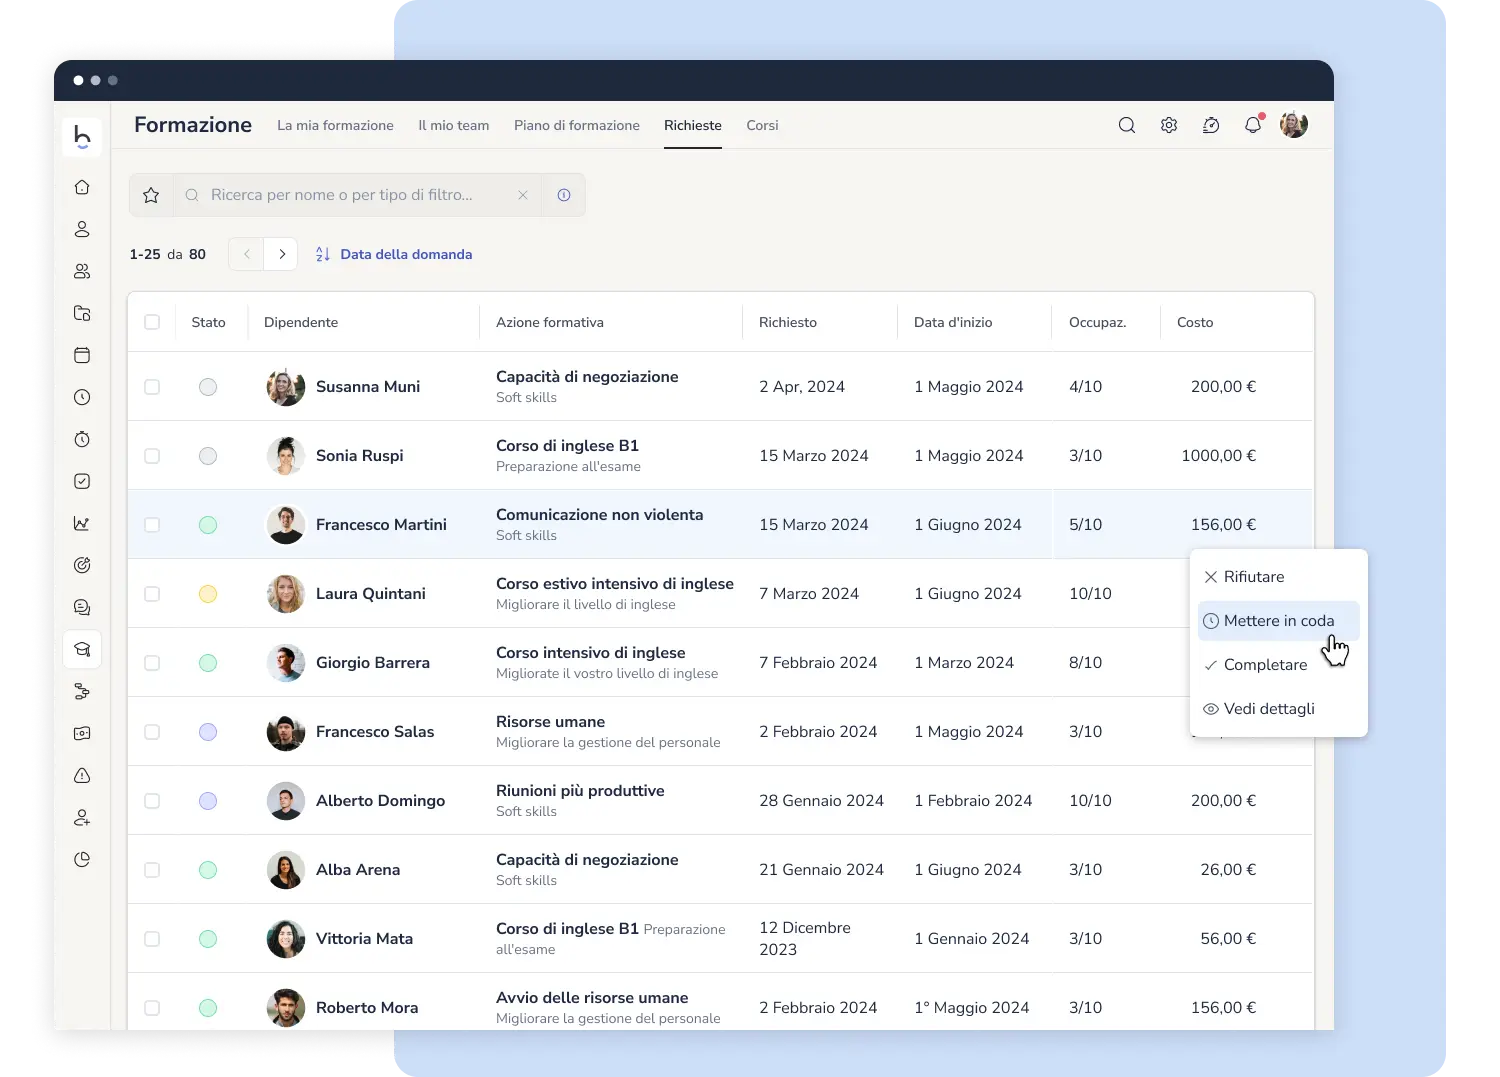Viewport: 1500px width, 1077px height.
Task: Switch to the Piano di formazione tab
Action: (x=577, y=125)
